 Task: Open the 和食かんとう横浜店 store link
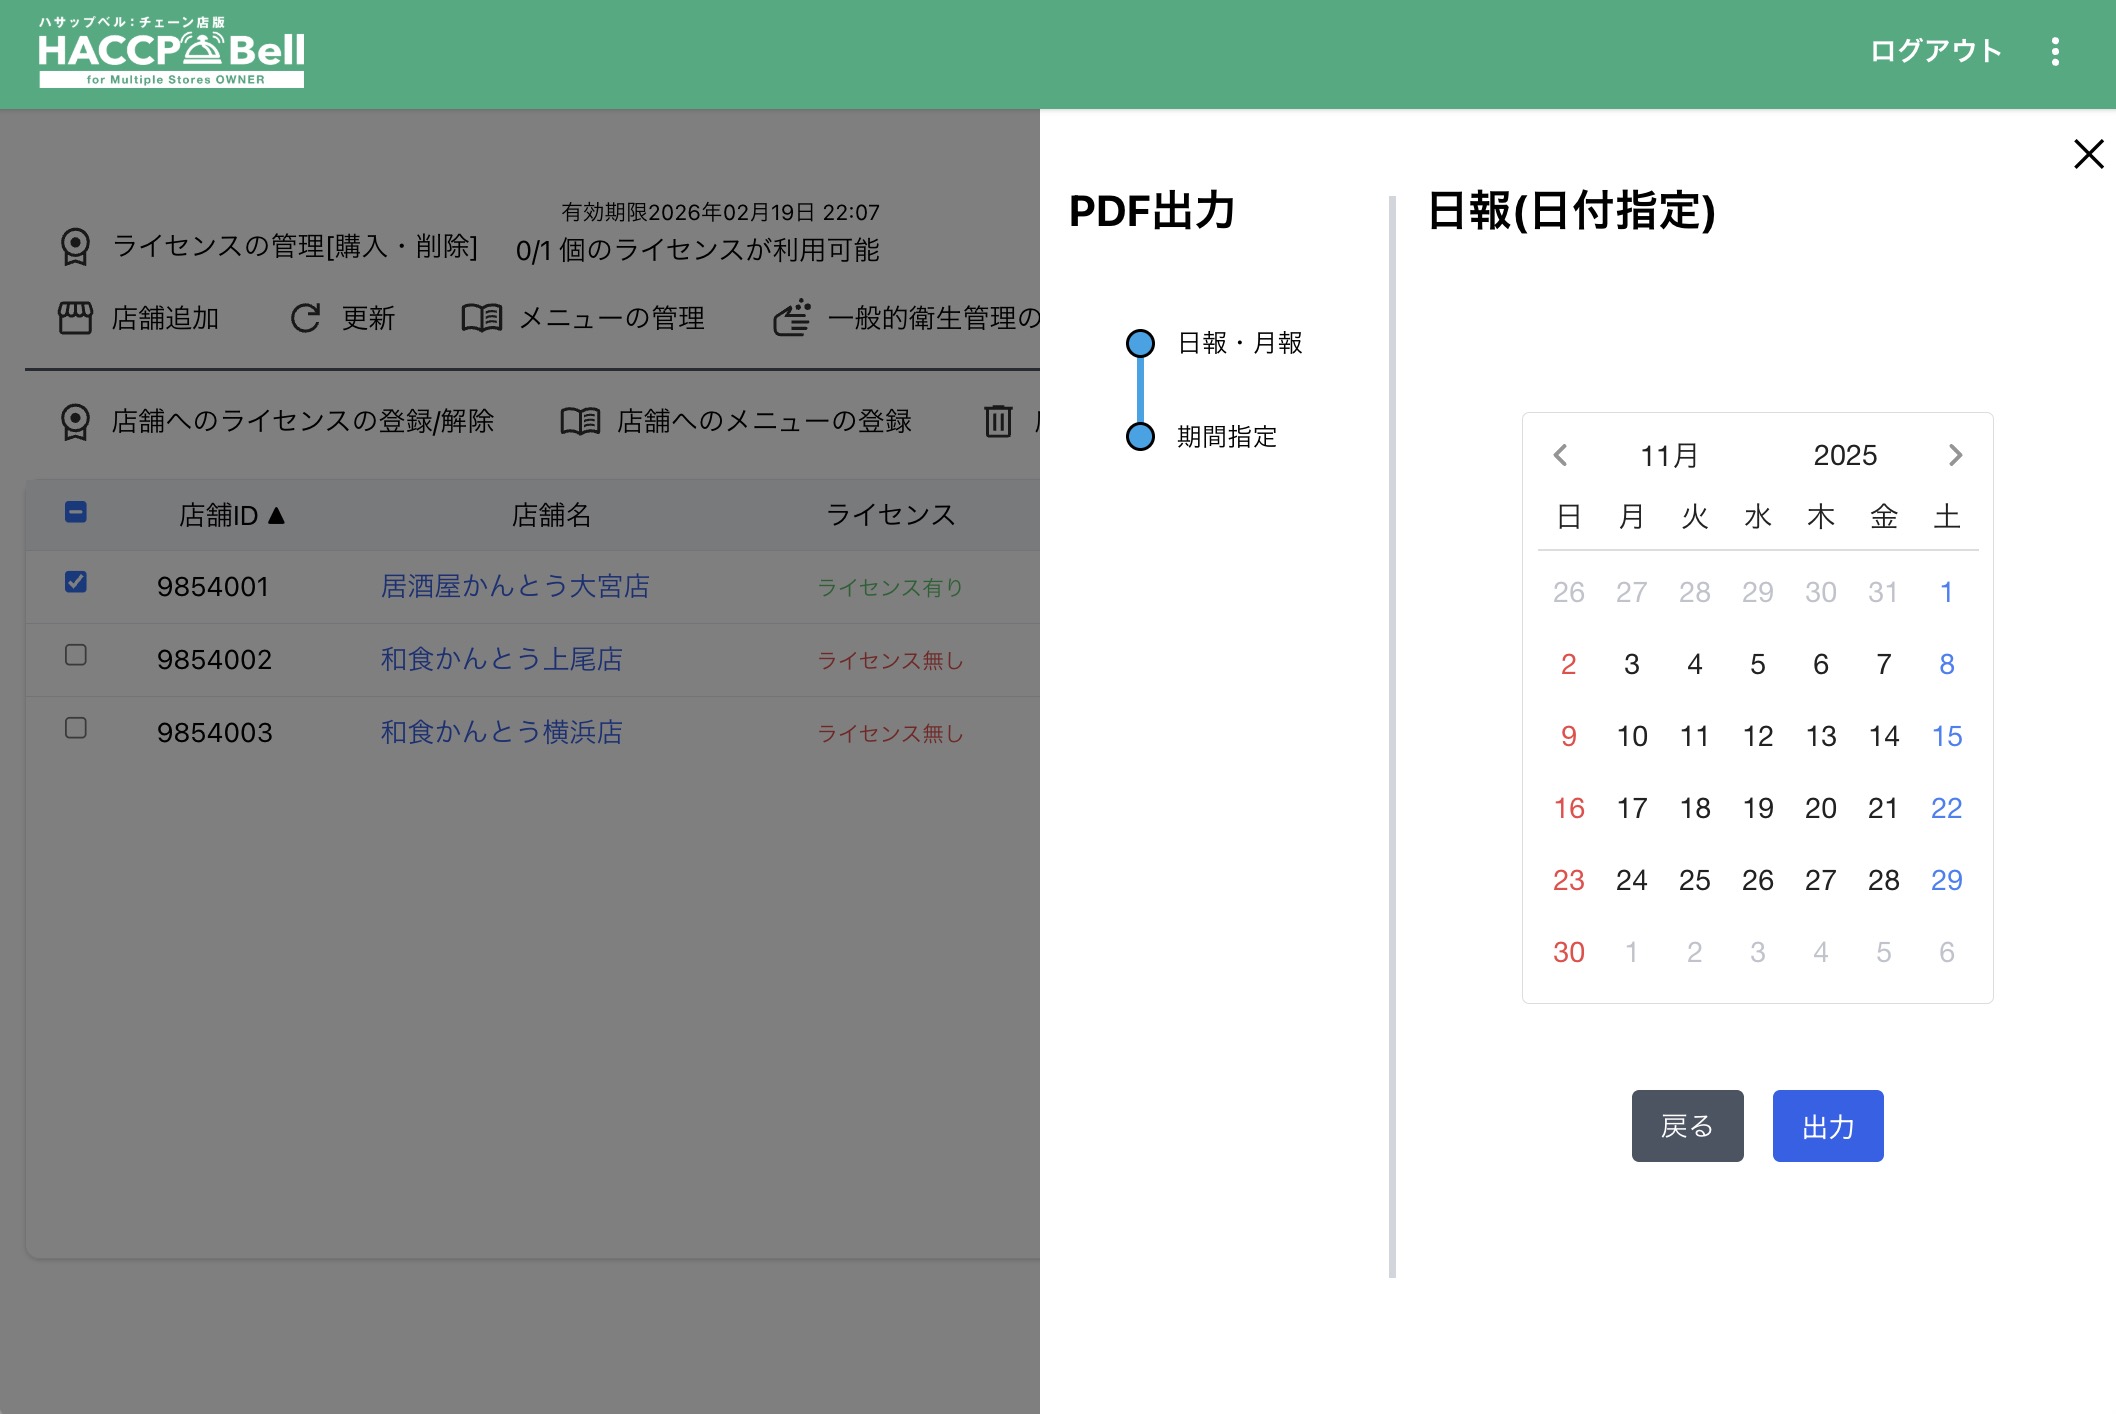[x=501, y=732]
